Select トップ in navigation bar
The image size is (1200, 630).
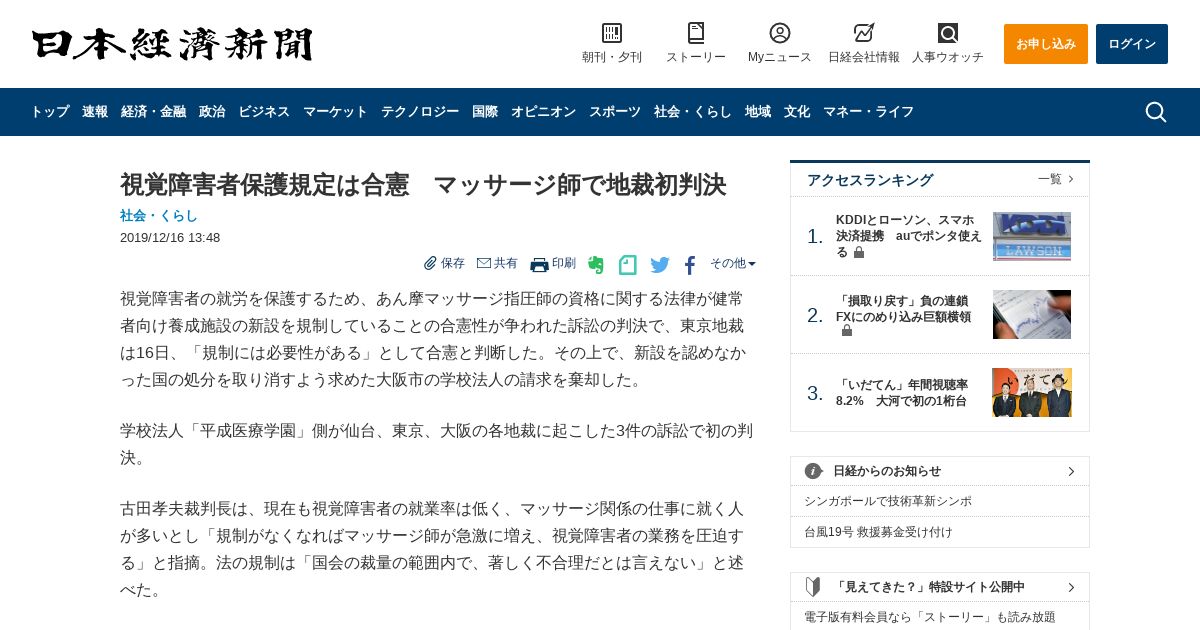click(50, 112)
